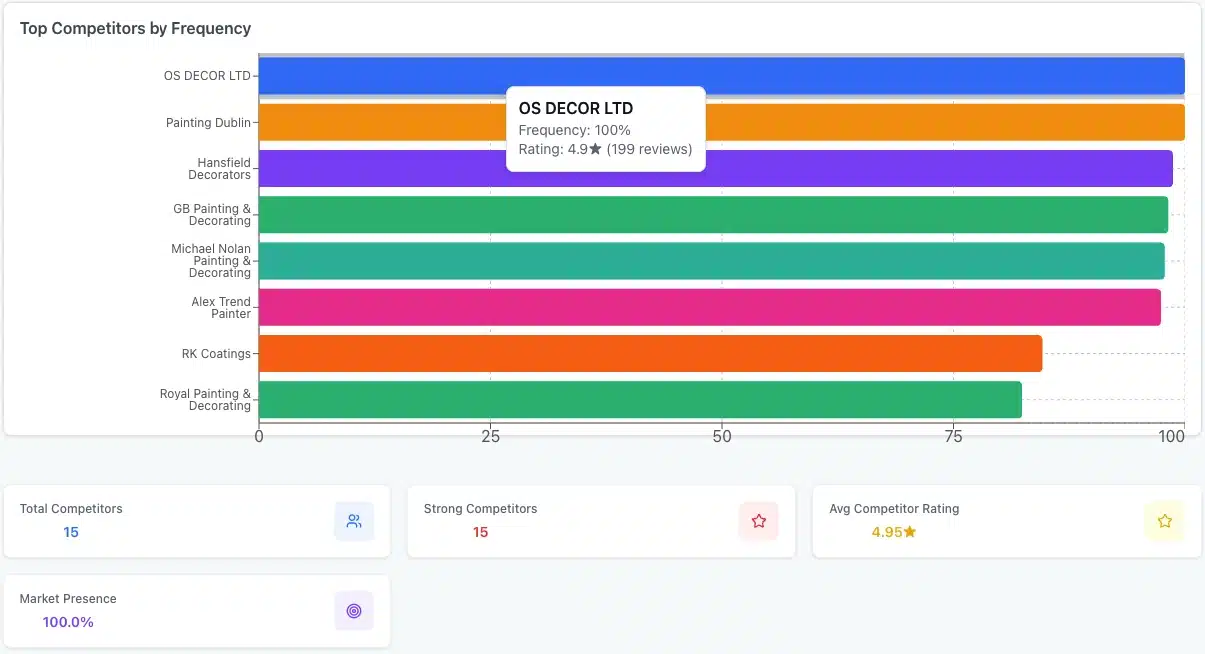The width and height of the screenshot is (1205, 654).
Task: Click the 'Royal Painting & Decorating' axis label
Action: point(205,400)
